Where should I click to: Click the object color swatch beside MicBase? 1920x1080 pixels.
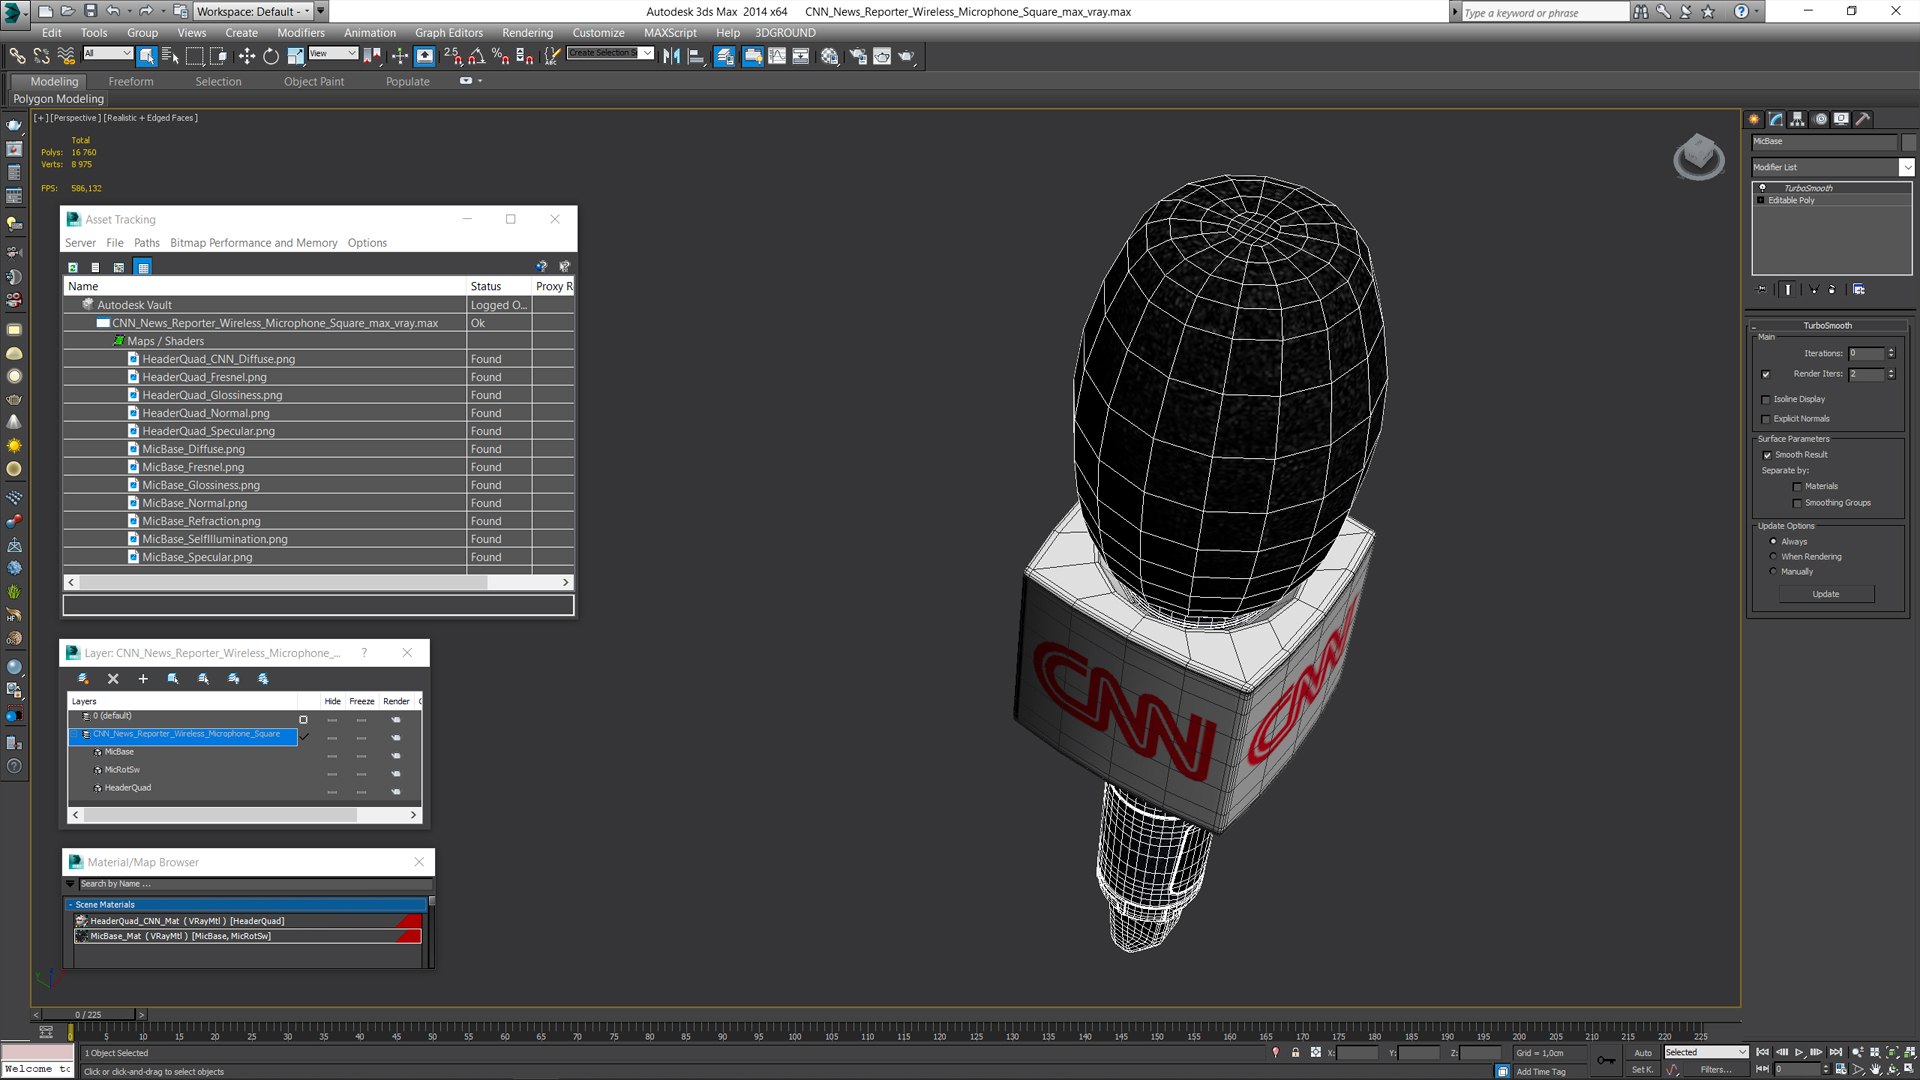(1908, 141)
